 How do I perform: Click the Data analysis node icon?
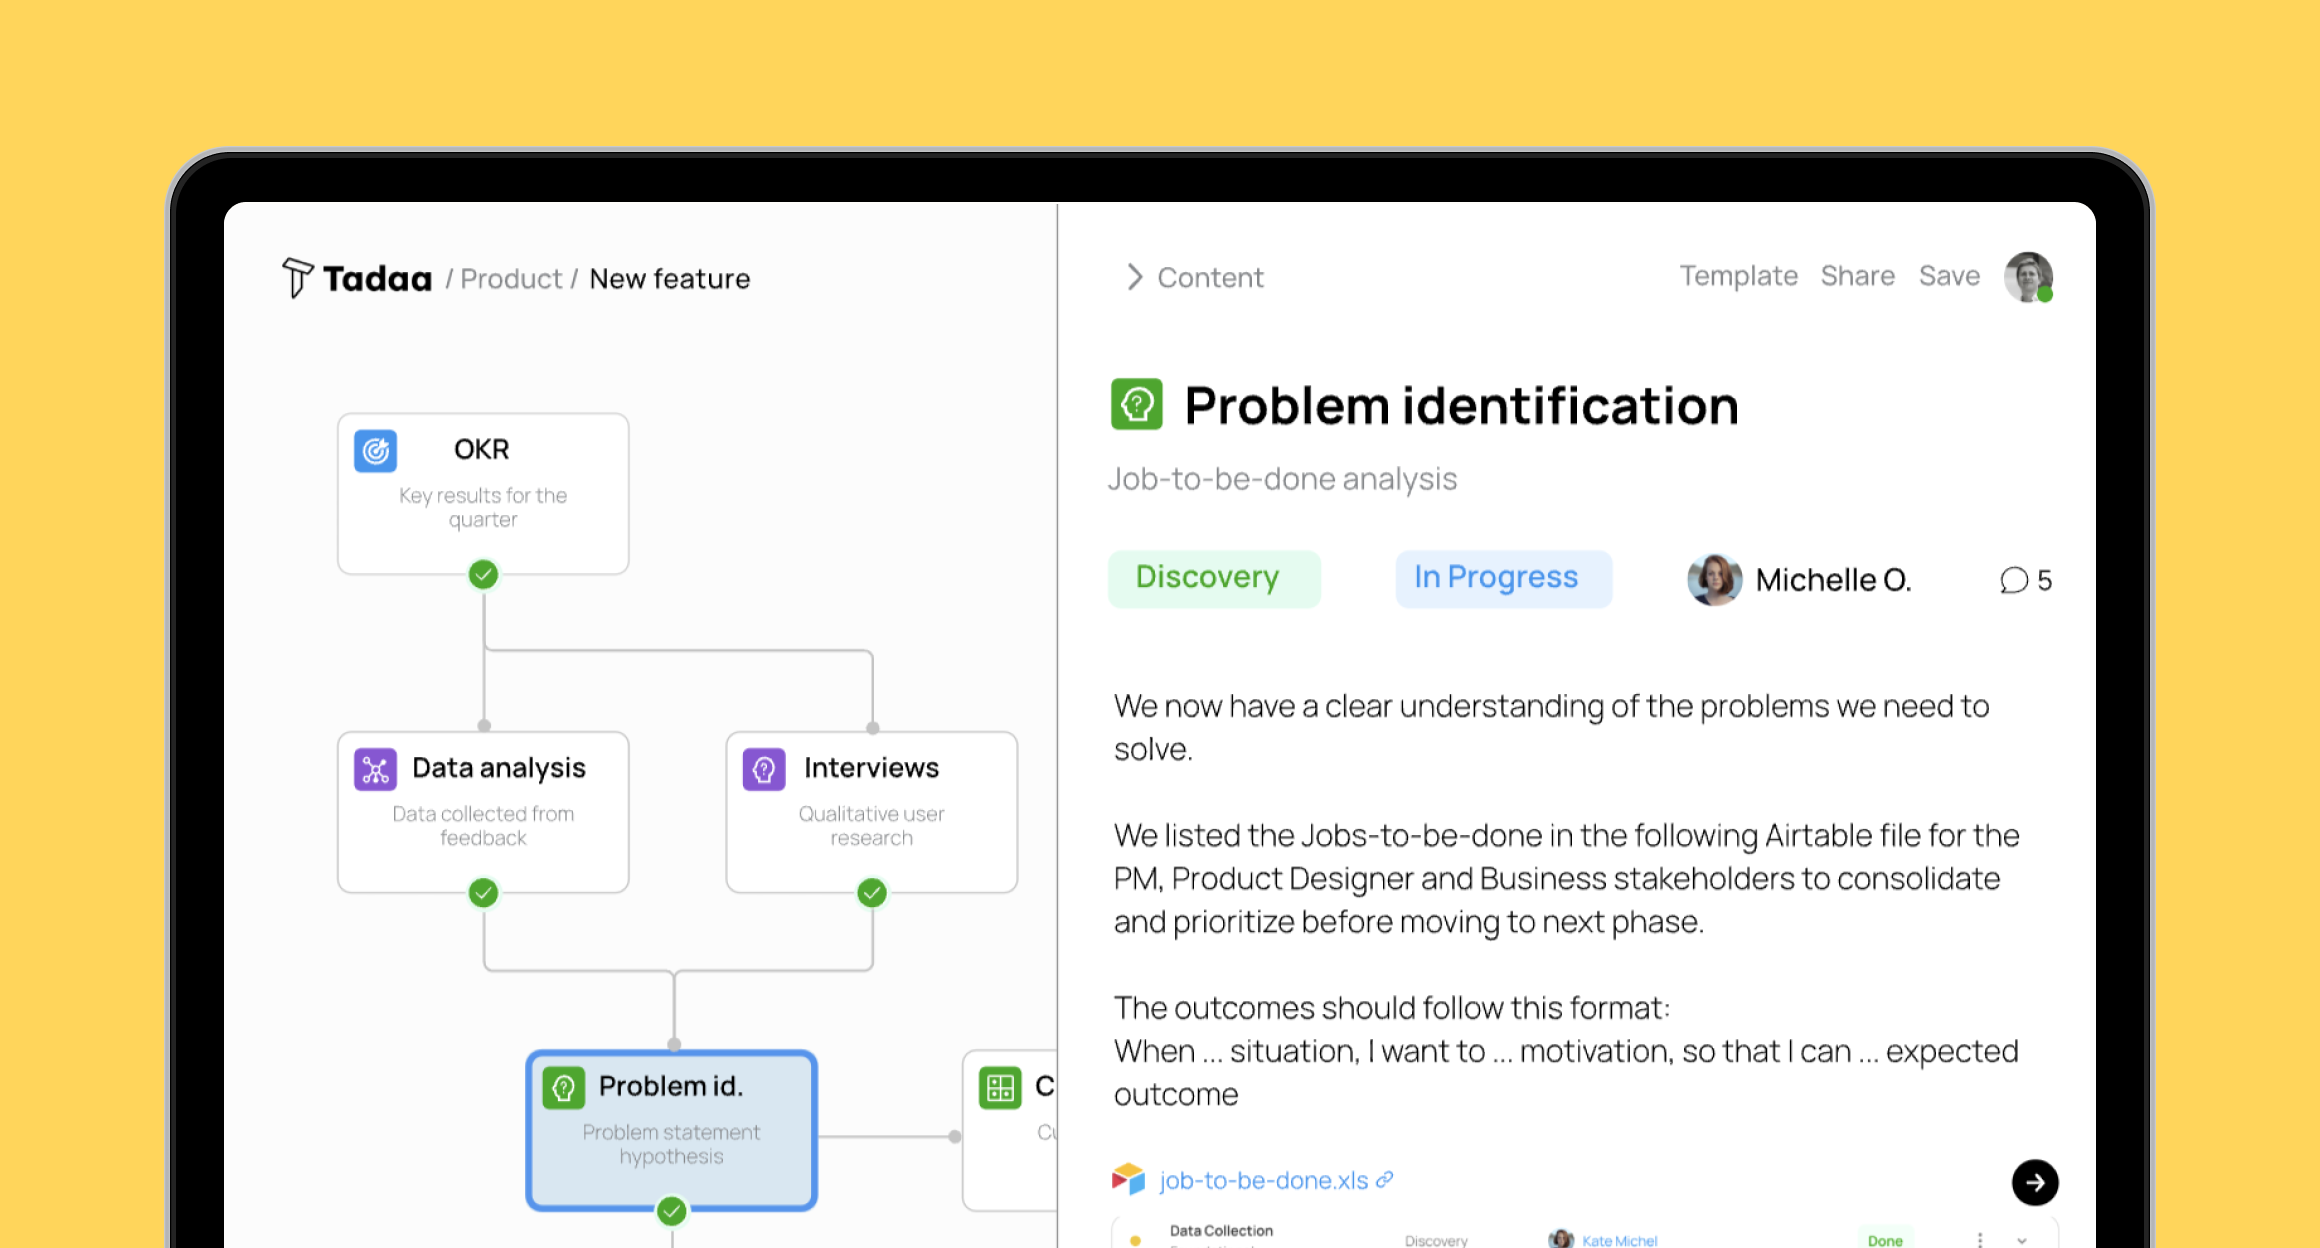point(376,769)
